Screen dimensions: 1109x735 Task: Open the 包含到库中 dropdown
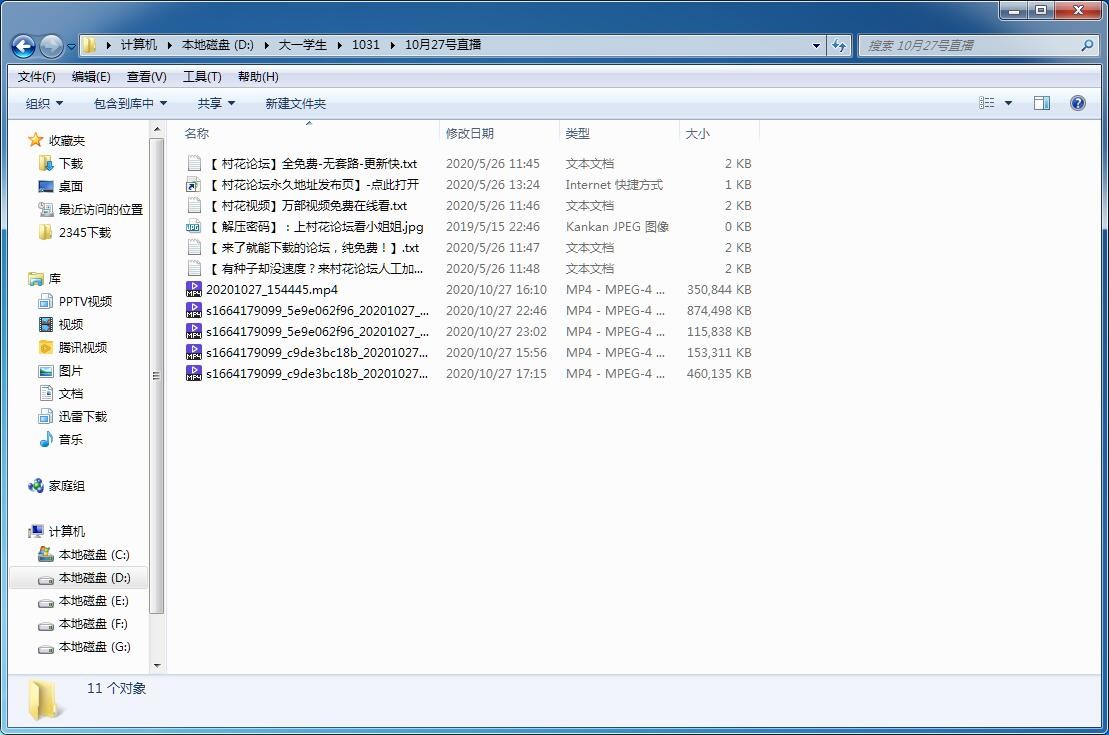point(130,103)
